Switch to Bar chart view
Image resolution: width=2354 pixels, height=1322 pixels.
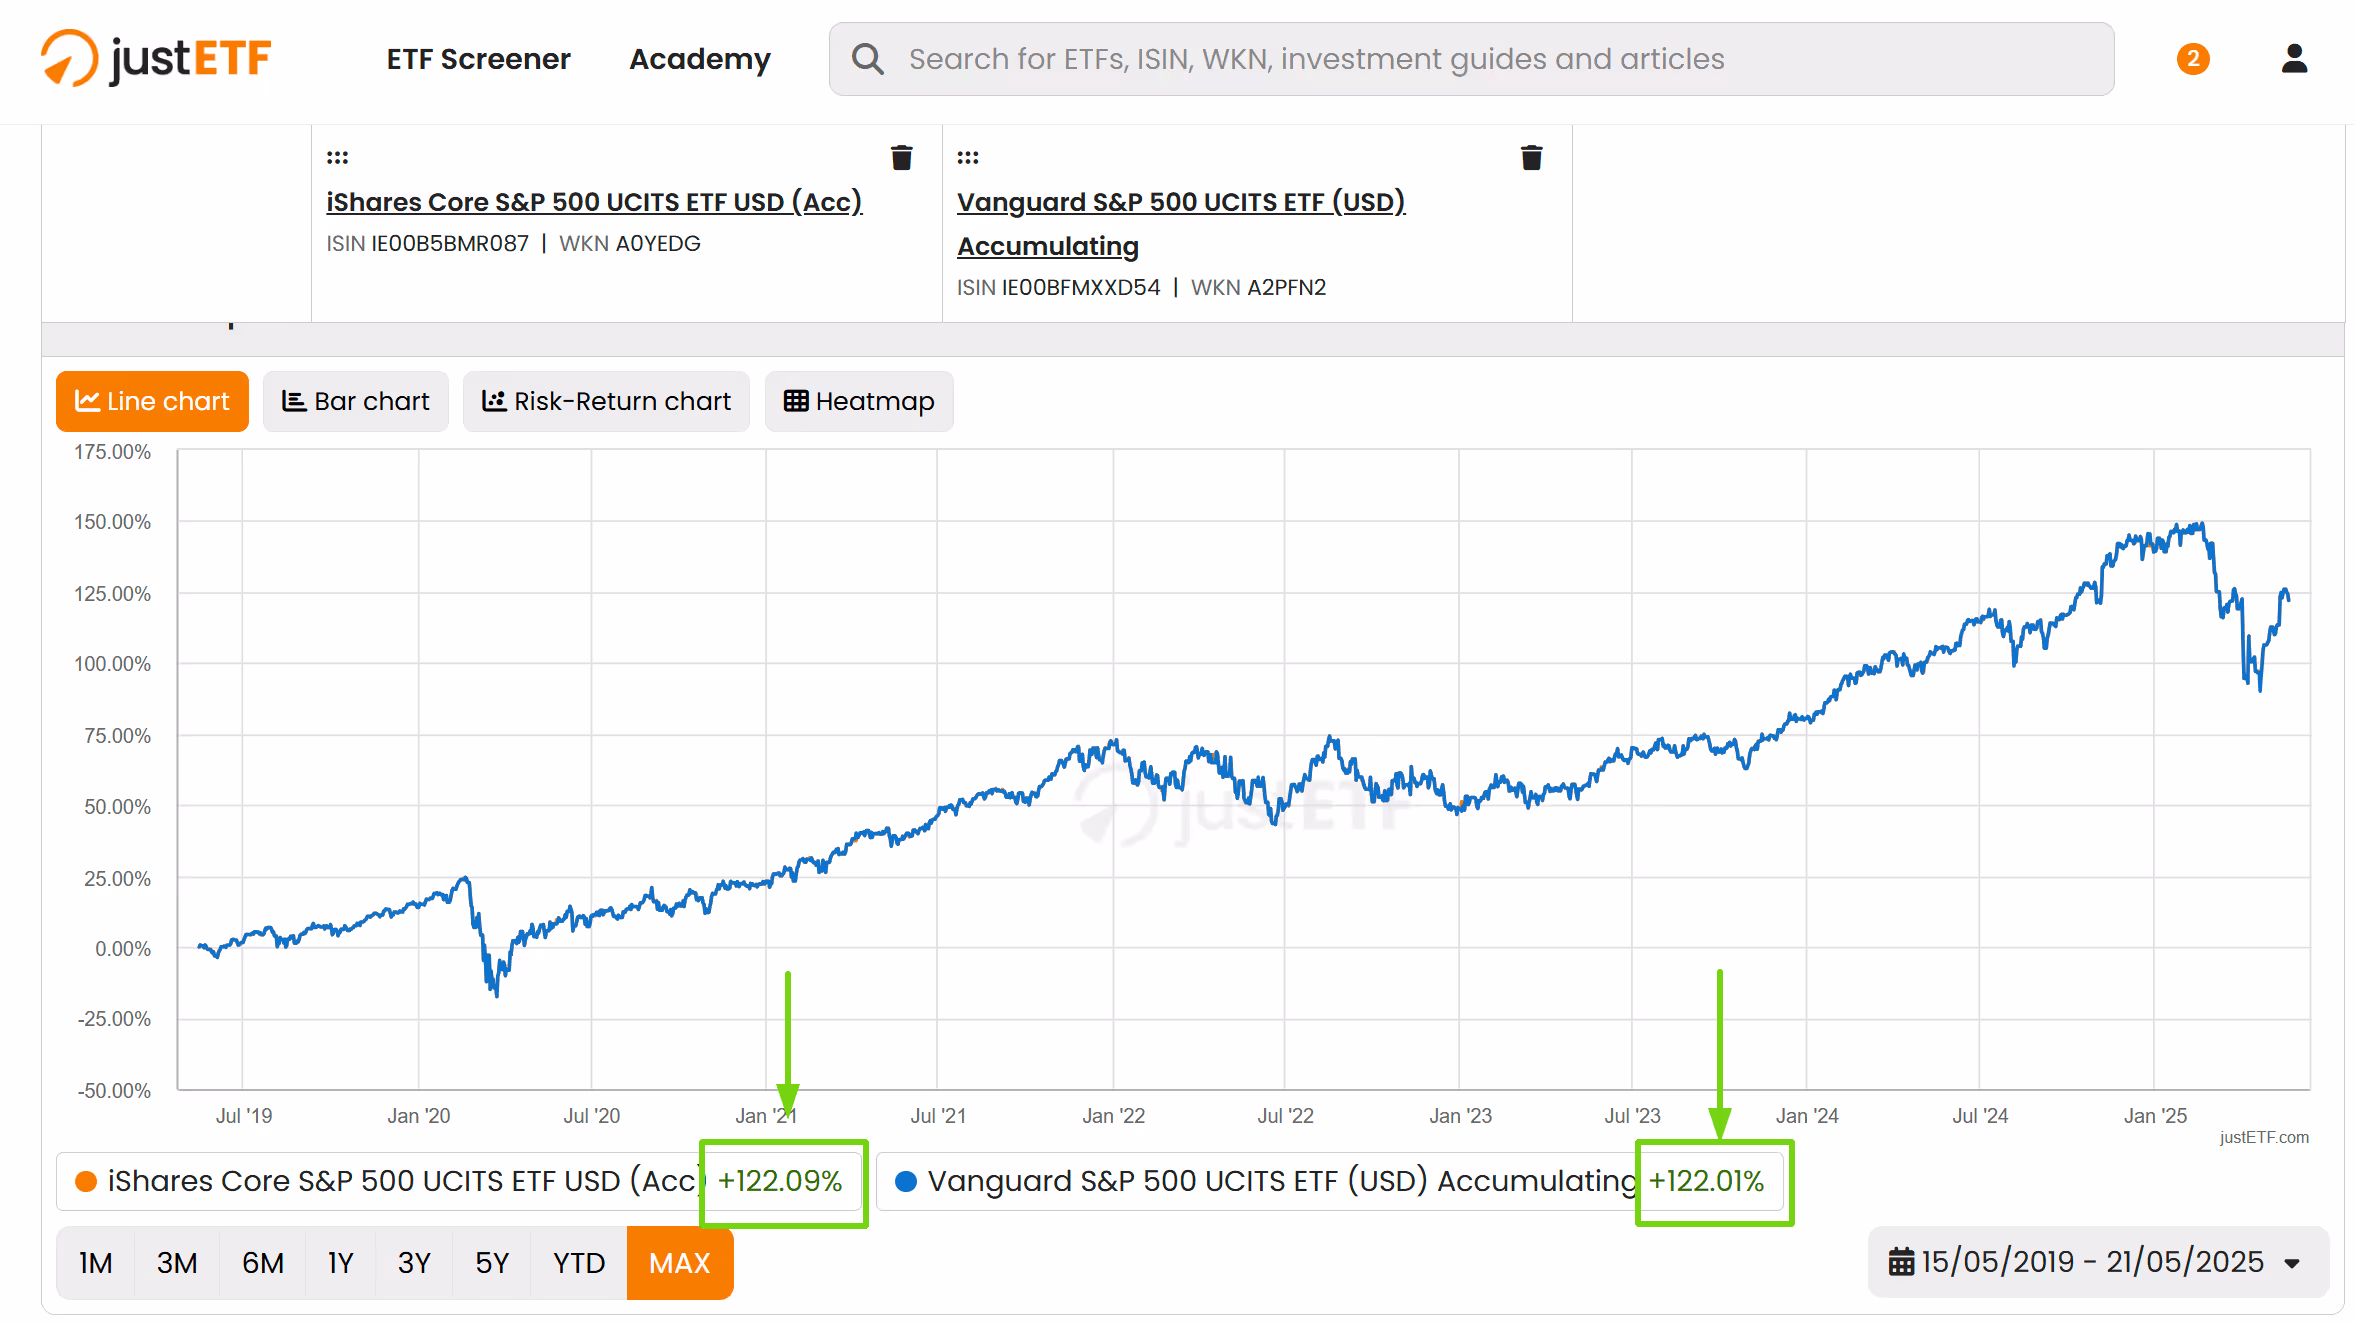coord(356,401)
